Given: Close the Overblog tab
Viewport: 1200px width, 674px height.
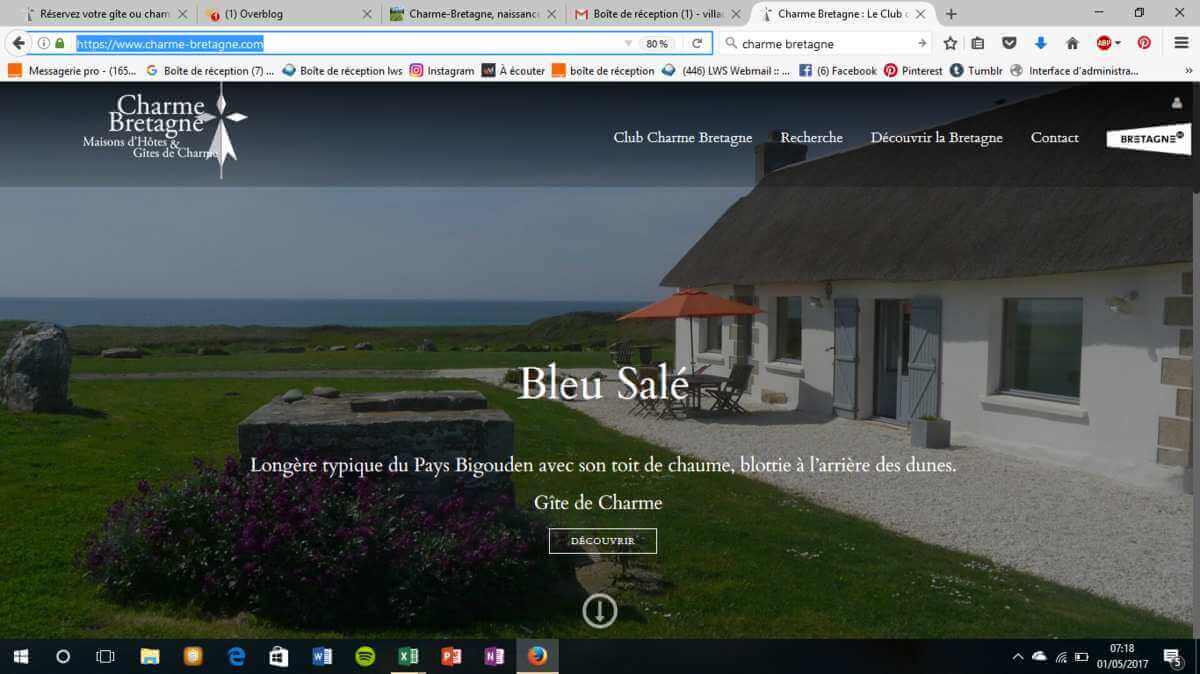Looking at the screenshot, I should pyautogui.click(x=367, y=14).
